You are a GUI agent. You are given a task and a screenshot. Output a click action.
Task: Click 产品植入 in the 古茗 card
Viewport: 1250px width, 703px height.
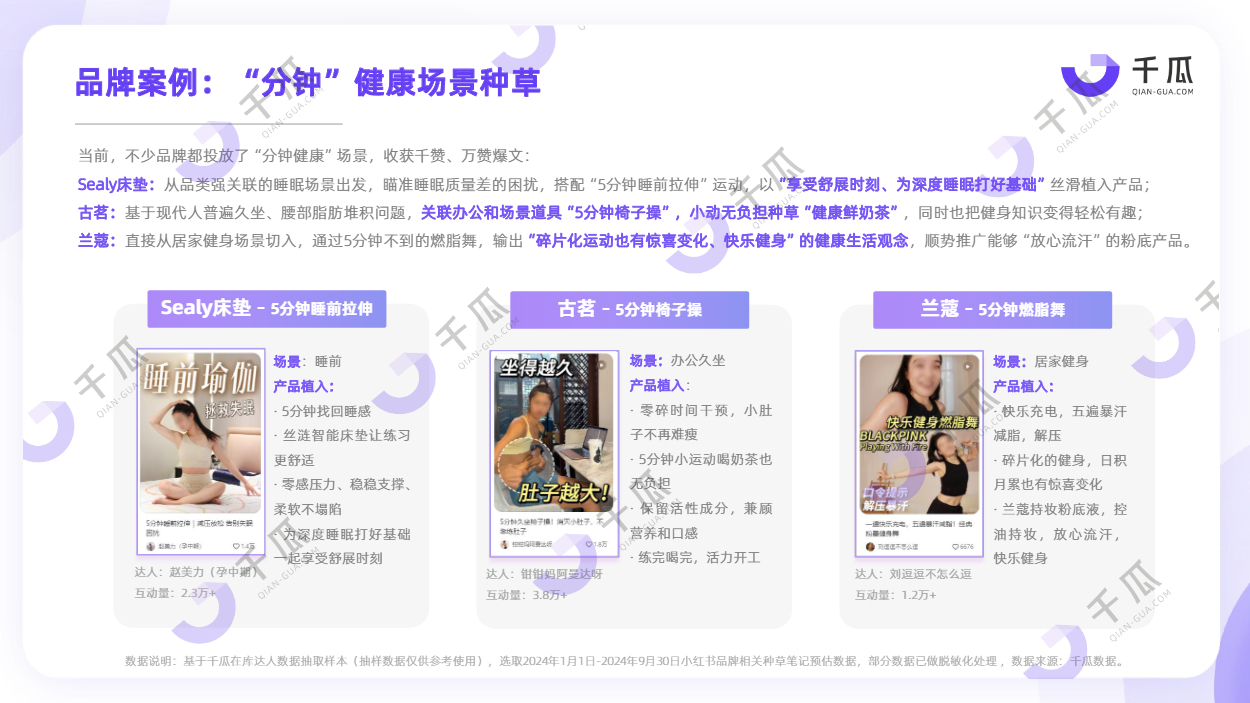point(659,385)
